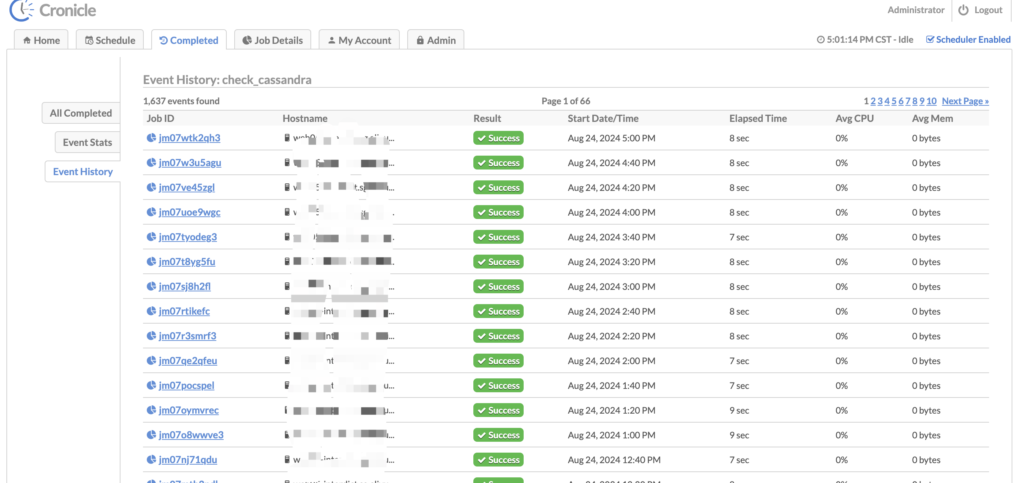
Task: Jump to page 5 in pagination
Action: click(x=894, y=101)
